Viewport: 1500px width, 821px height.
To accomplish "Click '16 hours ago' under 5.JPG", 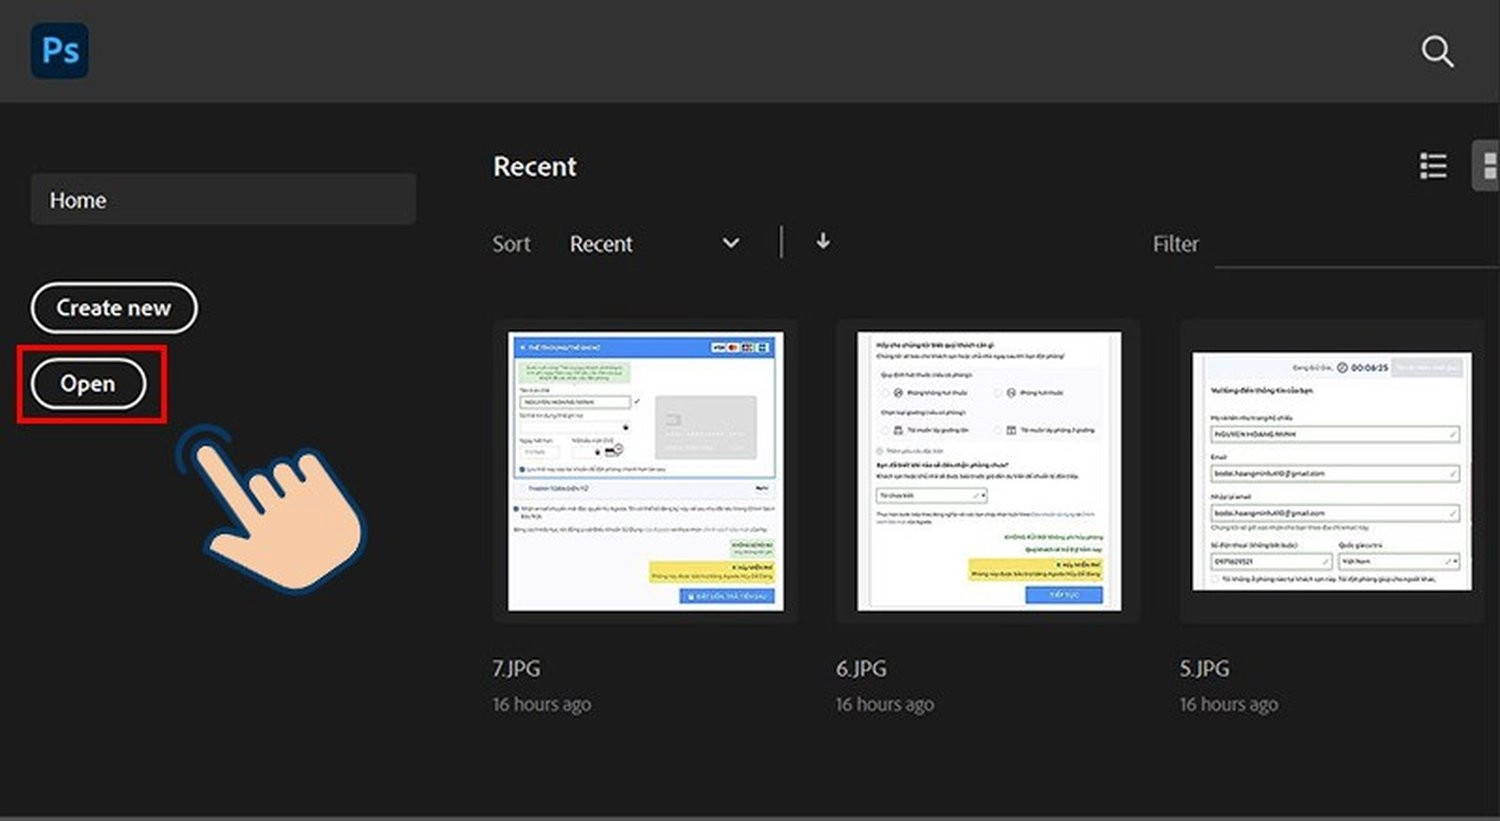I will (x=1228, y=704).
